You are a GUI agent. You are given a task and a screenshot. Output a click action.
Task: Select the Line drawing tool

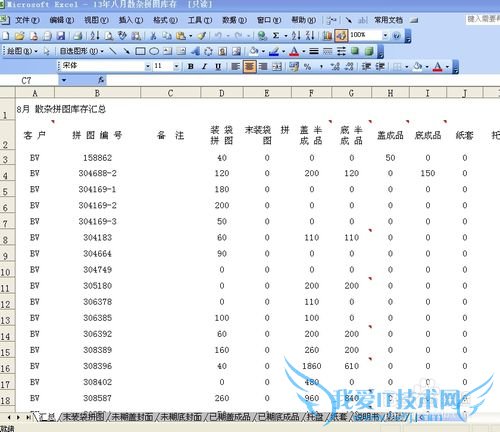[113, 51]
